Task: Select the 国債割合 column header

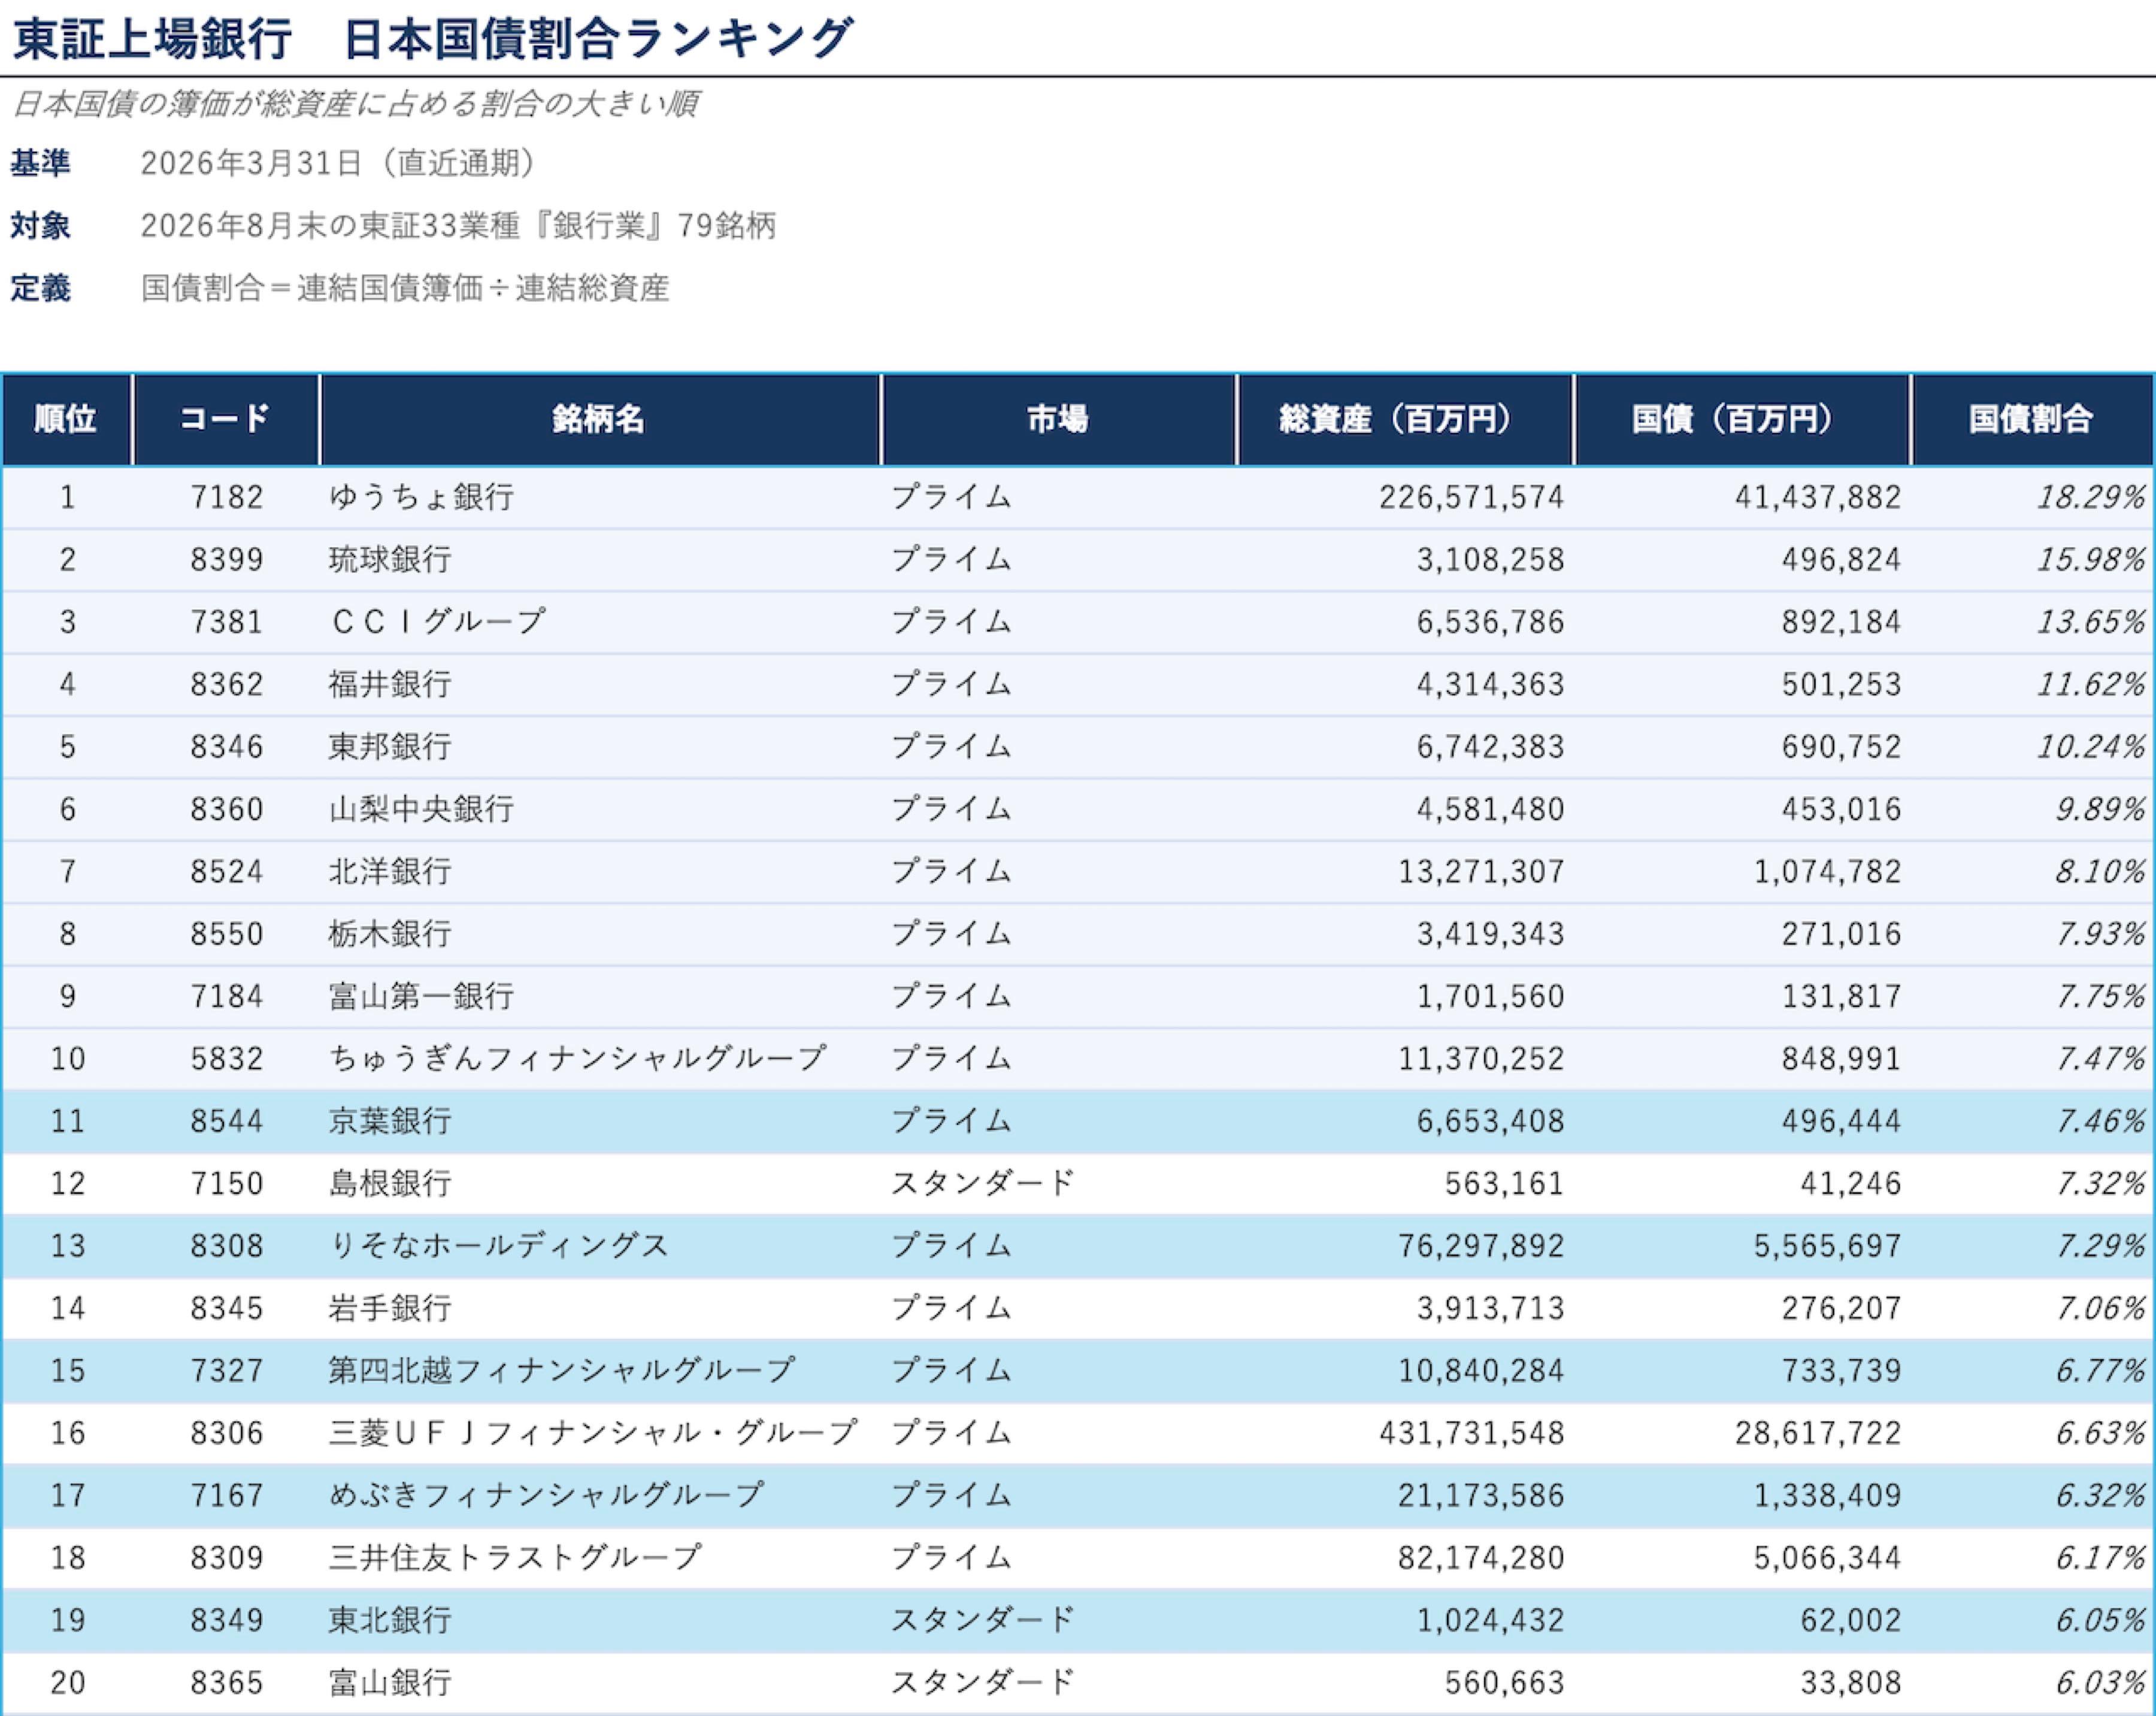Action: [x=2032, y=419]
